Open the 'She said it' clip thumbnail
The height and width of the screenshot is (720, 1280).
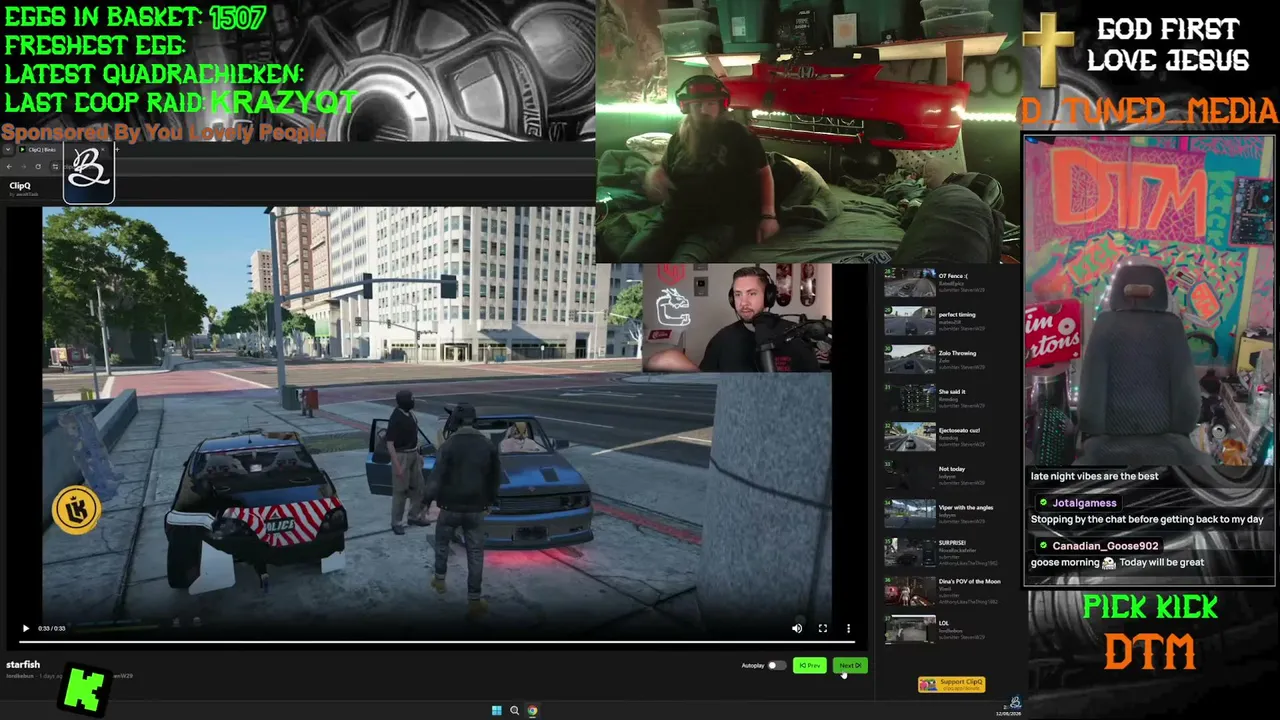pyautogui.click(x=910, y=399)
